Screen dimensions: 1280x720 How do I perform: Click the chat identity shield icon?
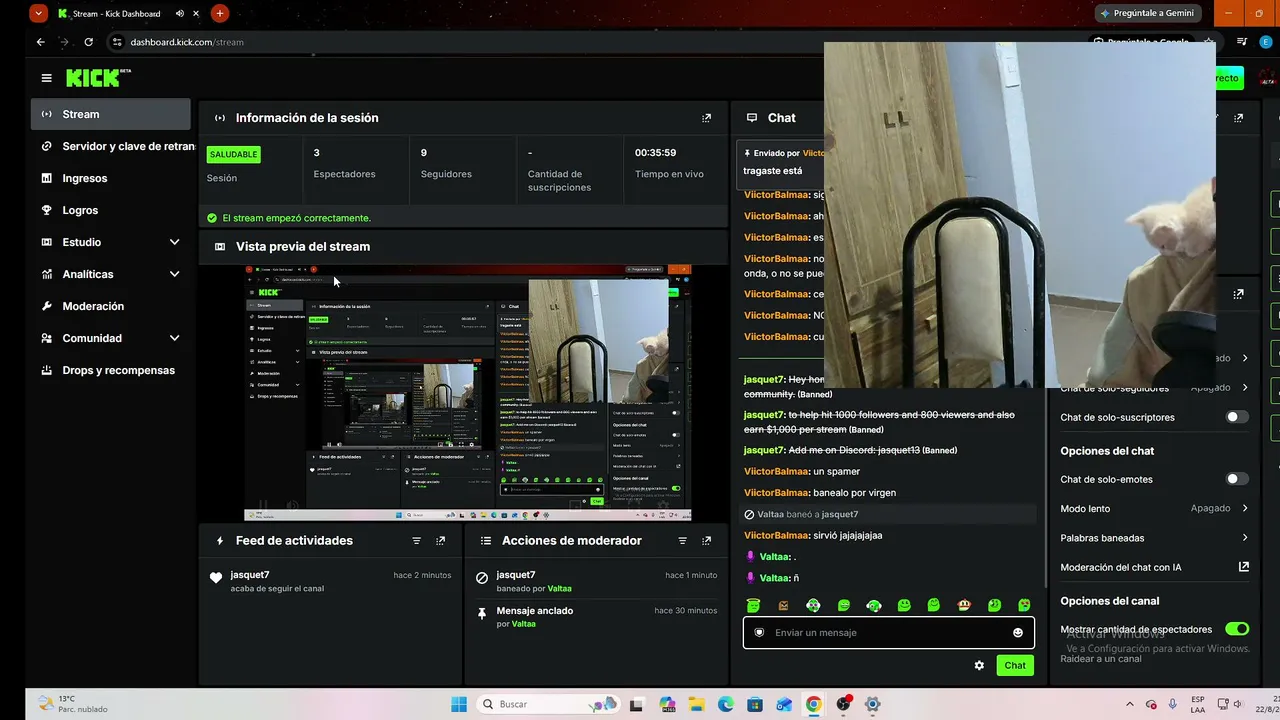click(x=759, y=633)
